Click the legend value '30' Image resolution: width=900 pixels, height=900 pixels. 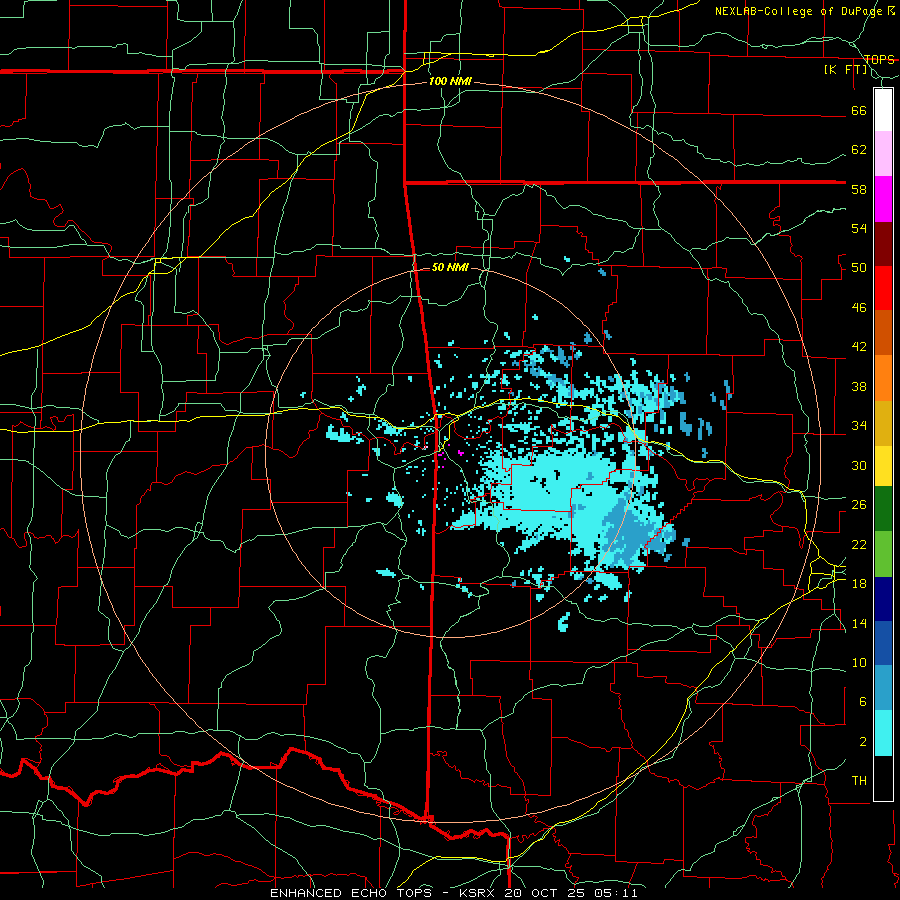[859, 465]
